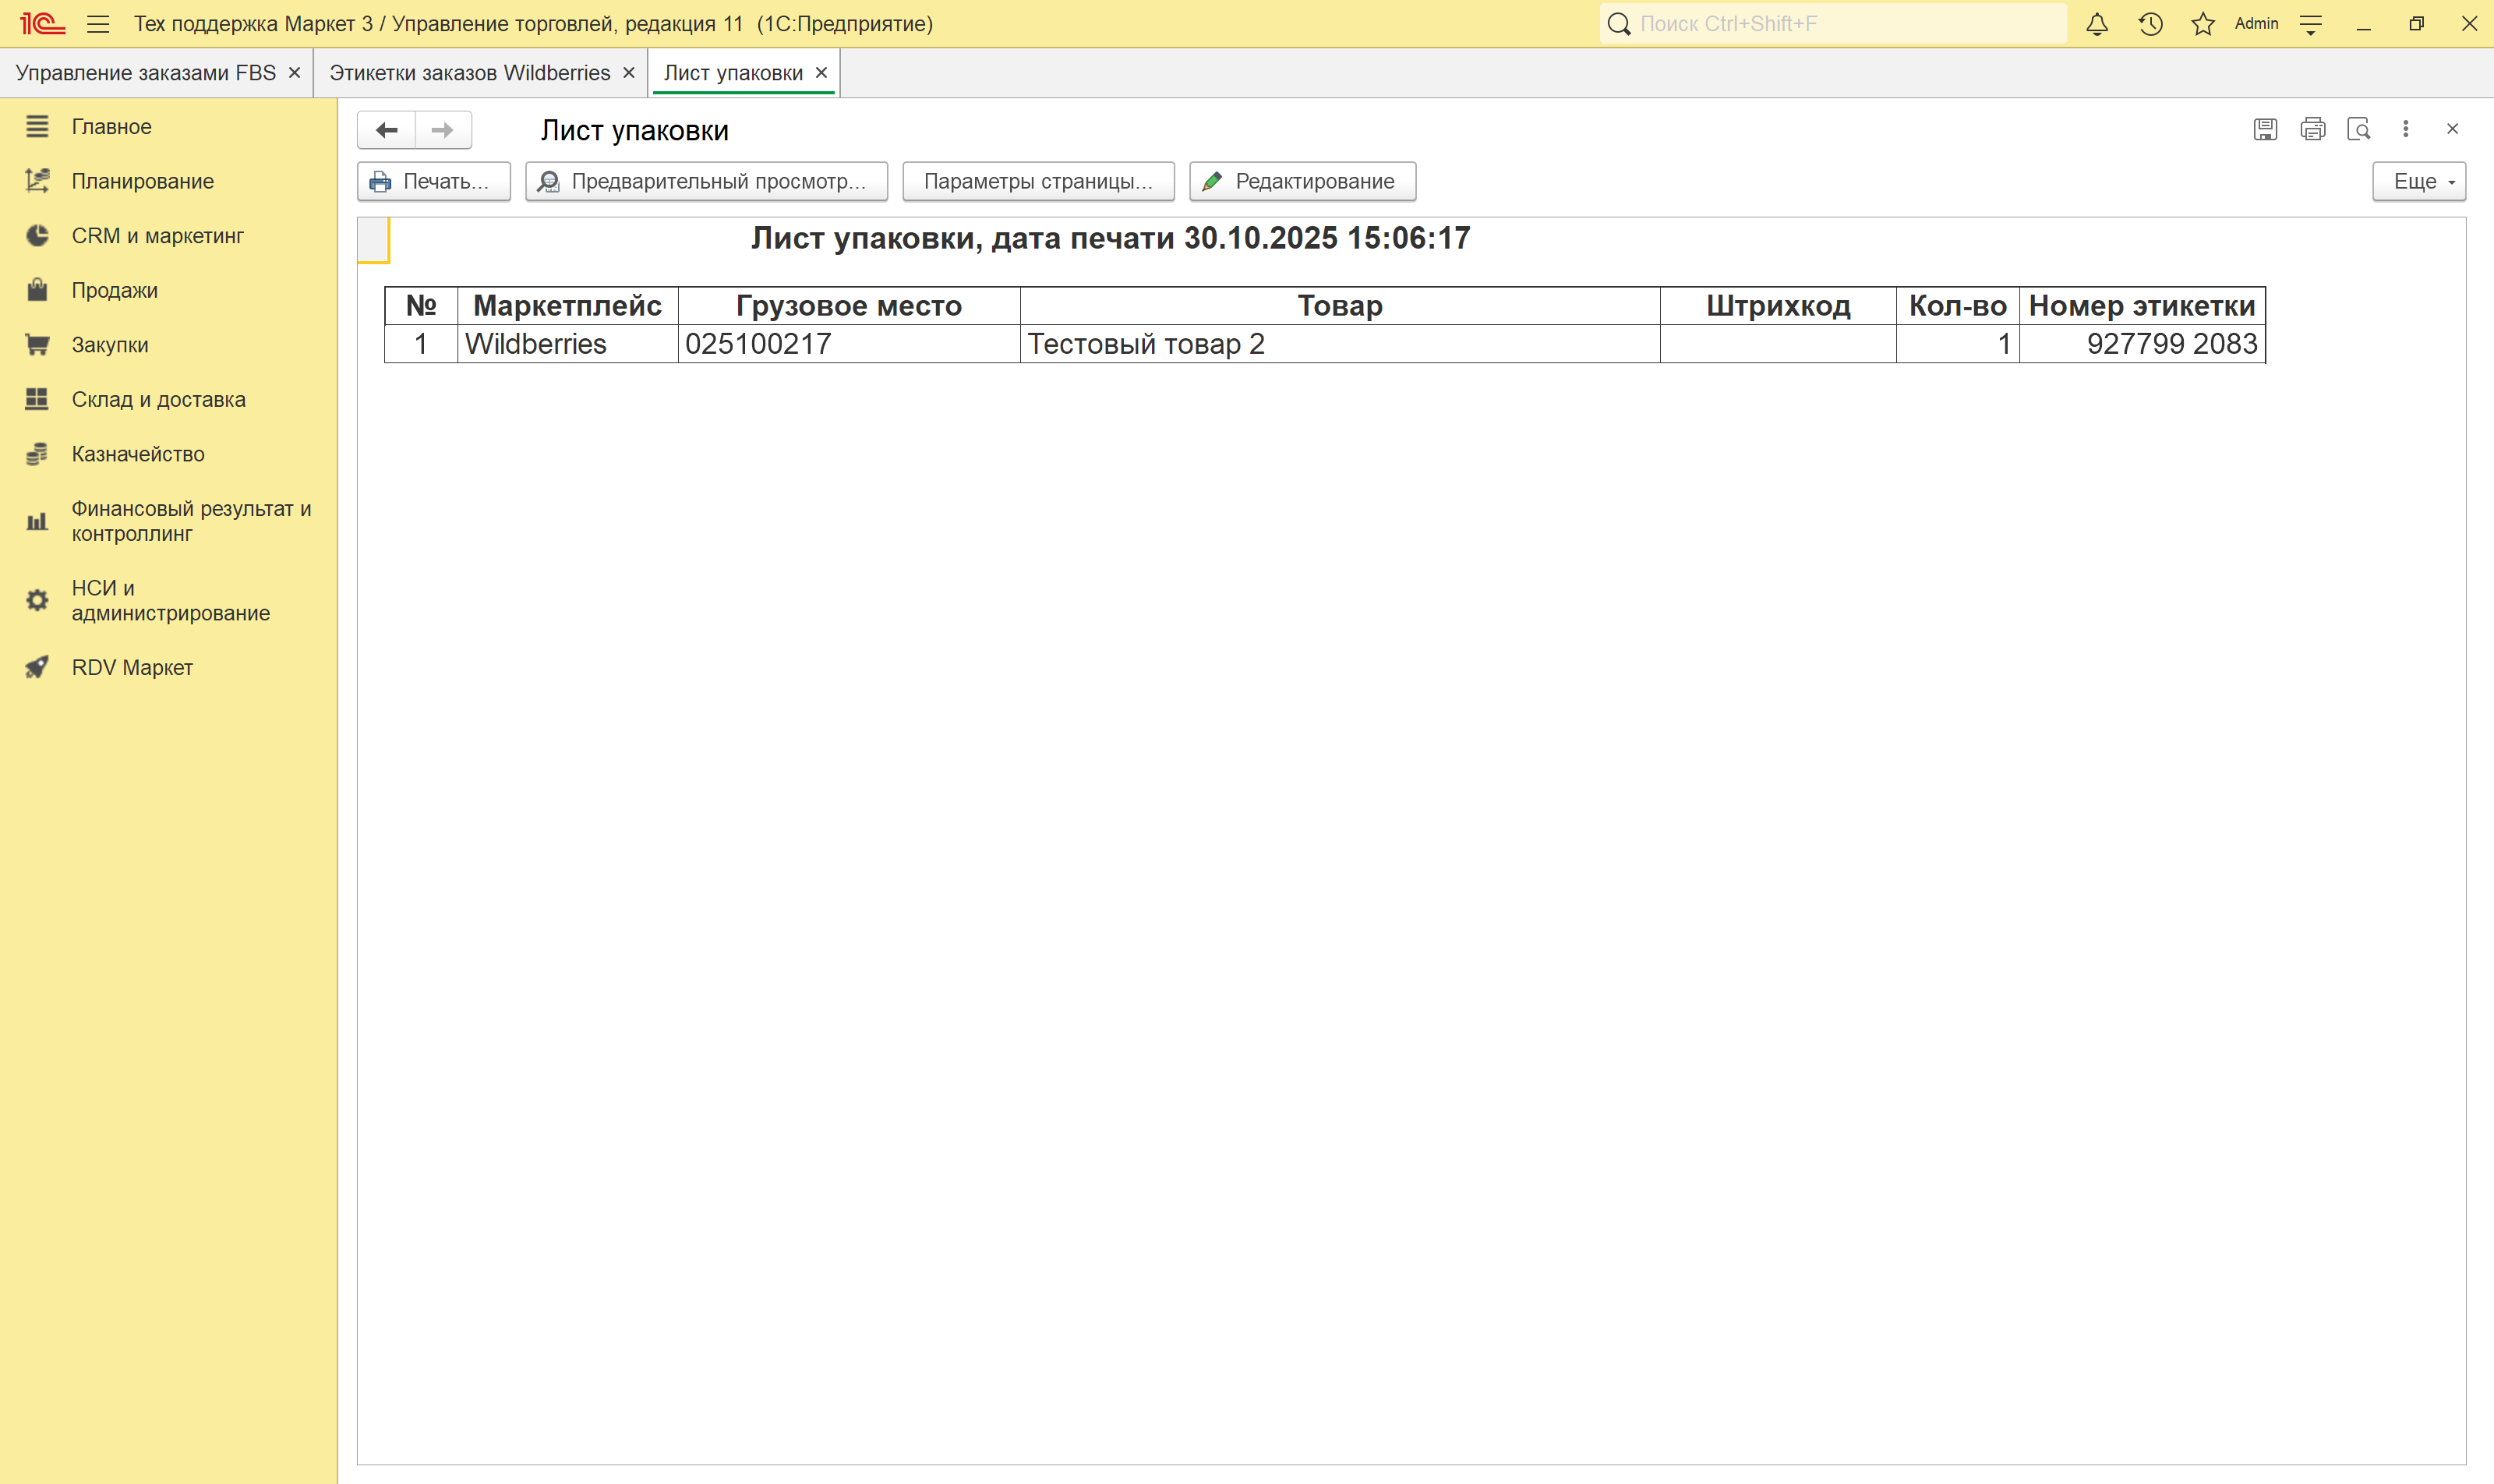Viewport: 2494px width, 1484px height.
Task: Open the Склад и доставка section
Action: 158,399
